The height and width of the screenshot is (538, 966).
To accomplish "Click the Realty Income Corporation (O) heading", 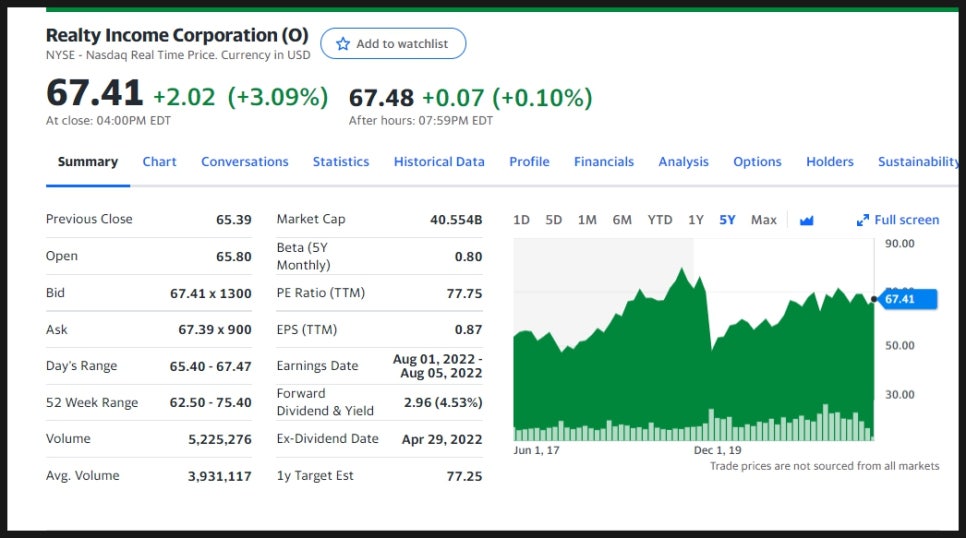I will pos(177,35).
